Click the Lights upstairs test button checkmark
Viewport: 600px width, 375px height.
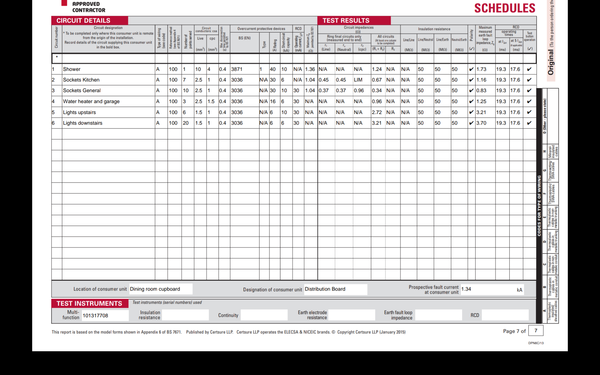[529, 112]
